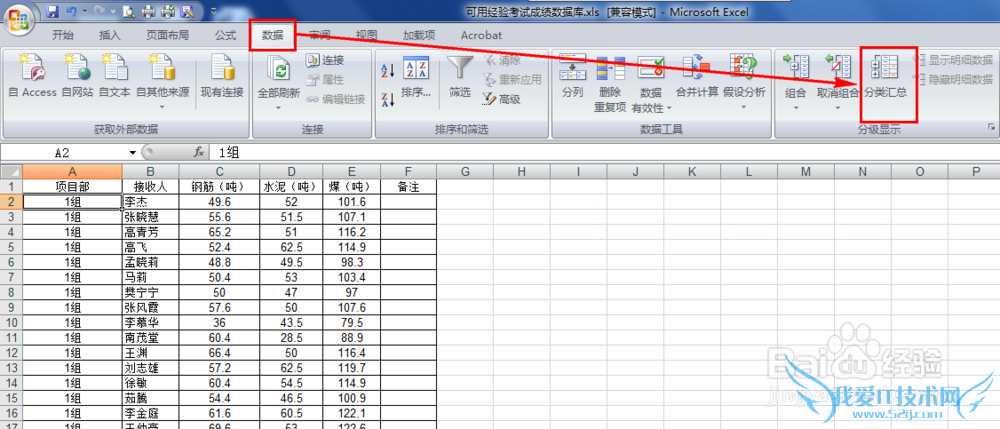Expand the Undo history dropdown arrow
Screen dimensions: 1000x429
84,11
